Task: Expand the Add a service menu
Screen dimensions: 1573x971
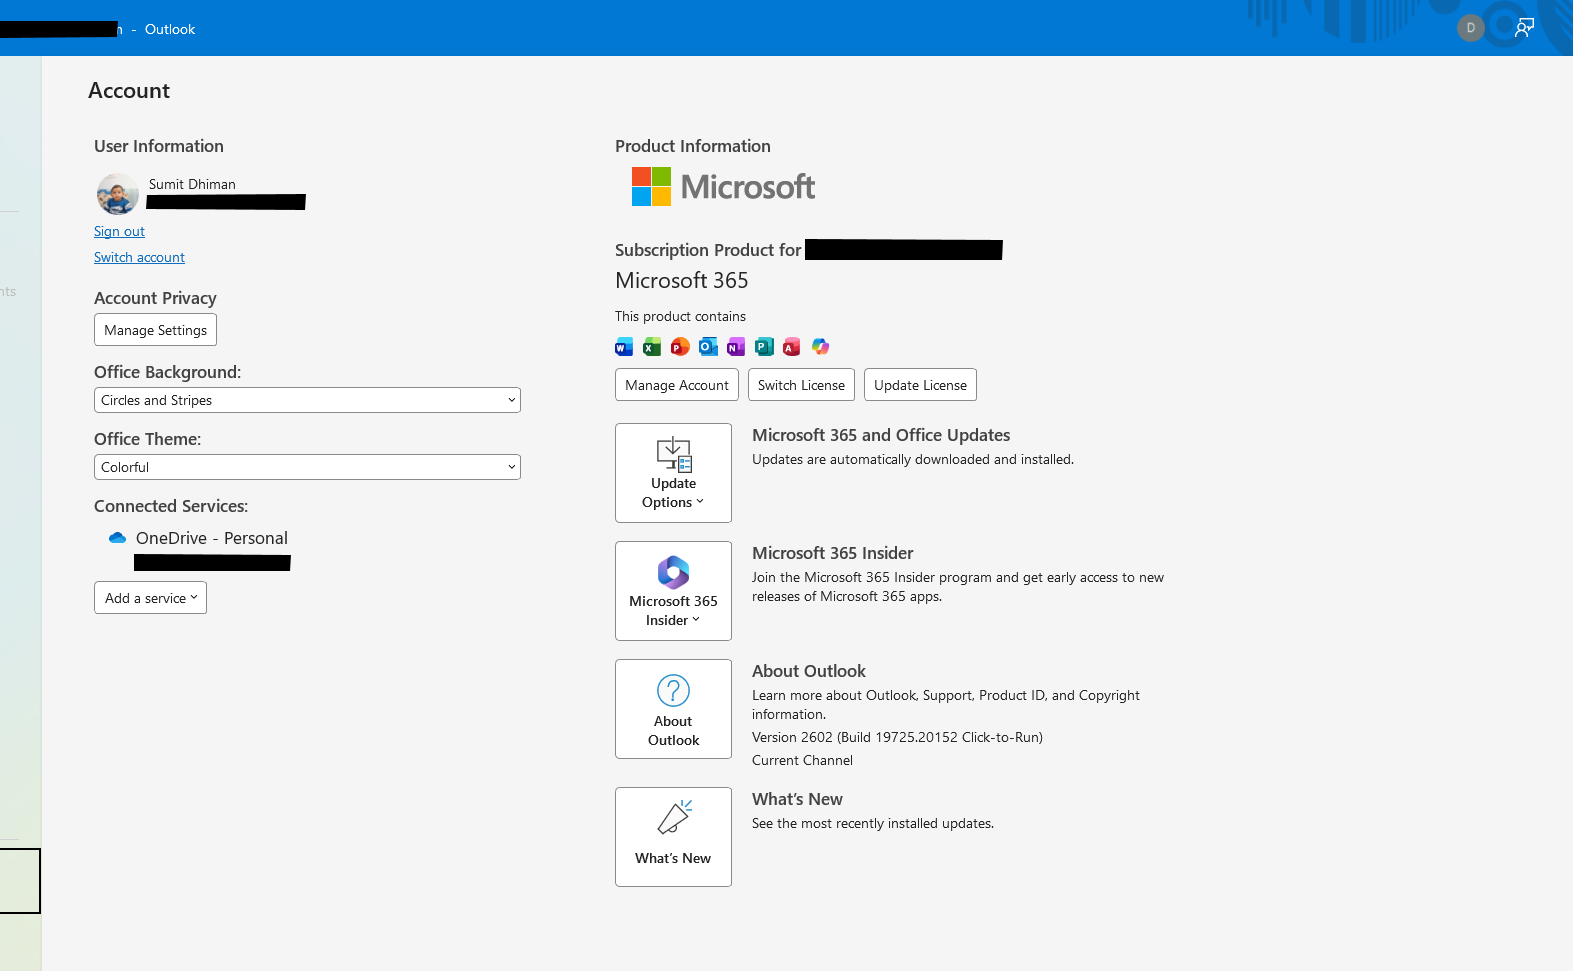Action: pos(150,598)
